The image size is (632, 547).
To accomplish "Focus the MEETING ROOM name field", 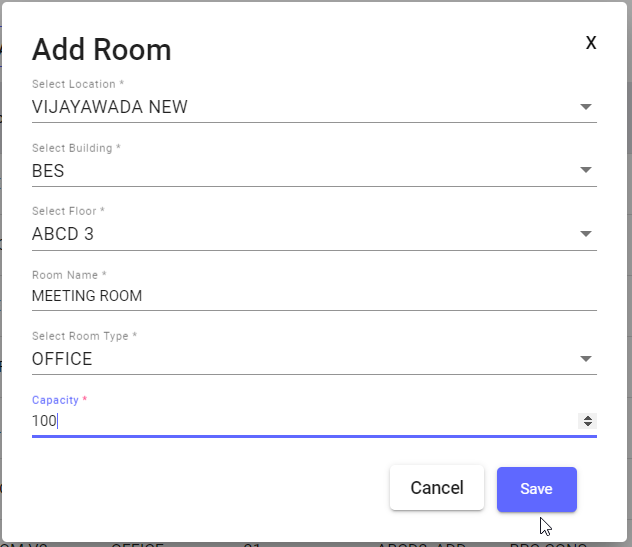I will [x=300, y=296].
